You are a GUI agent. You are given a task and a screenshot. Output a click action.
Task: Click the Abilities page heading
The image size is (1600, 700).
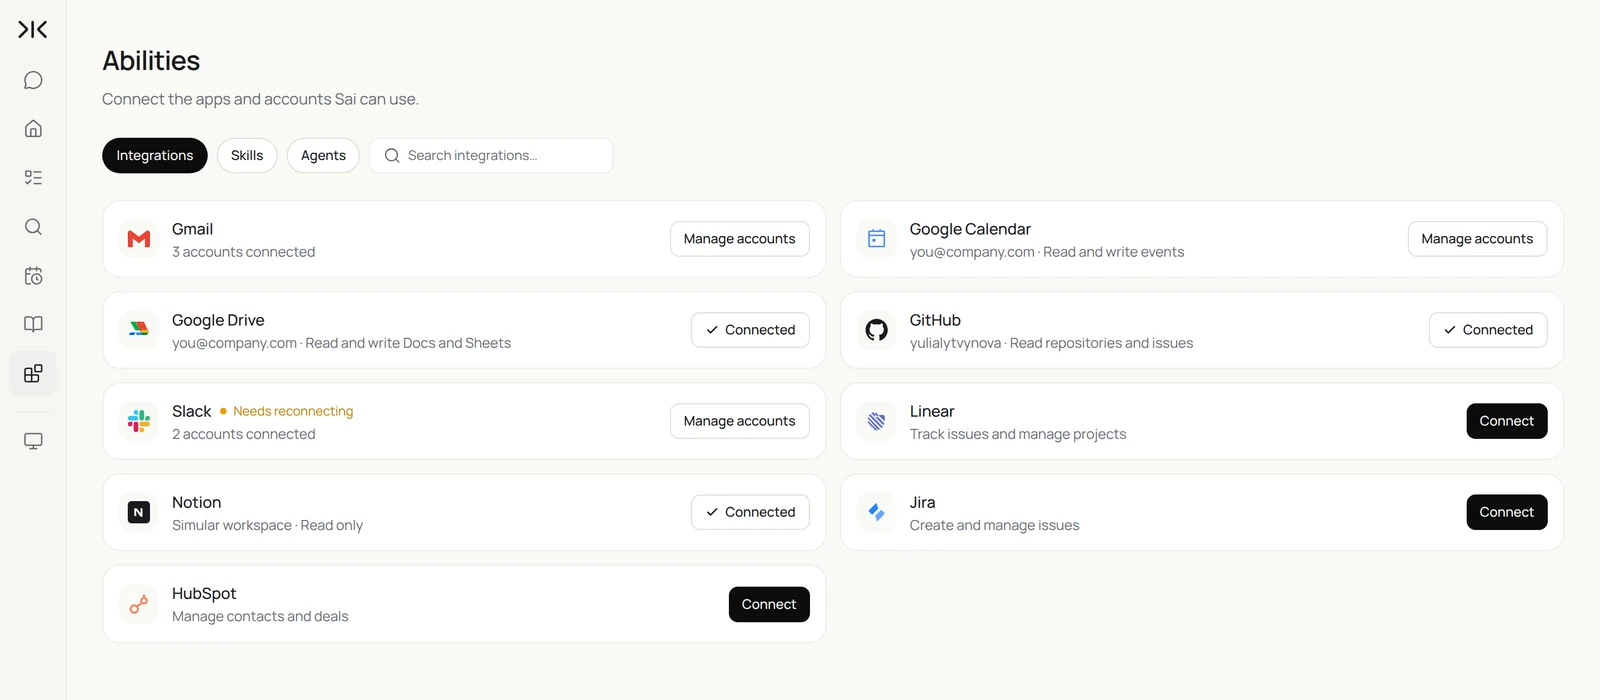tap(151, 61)
